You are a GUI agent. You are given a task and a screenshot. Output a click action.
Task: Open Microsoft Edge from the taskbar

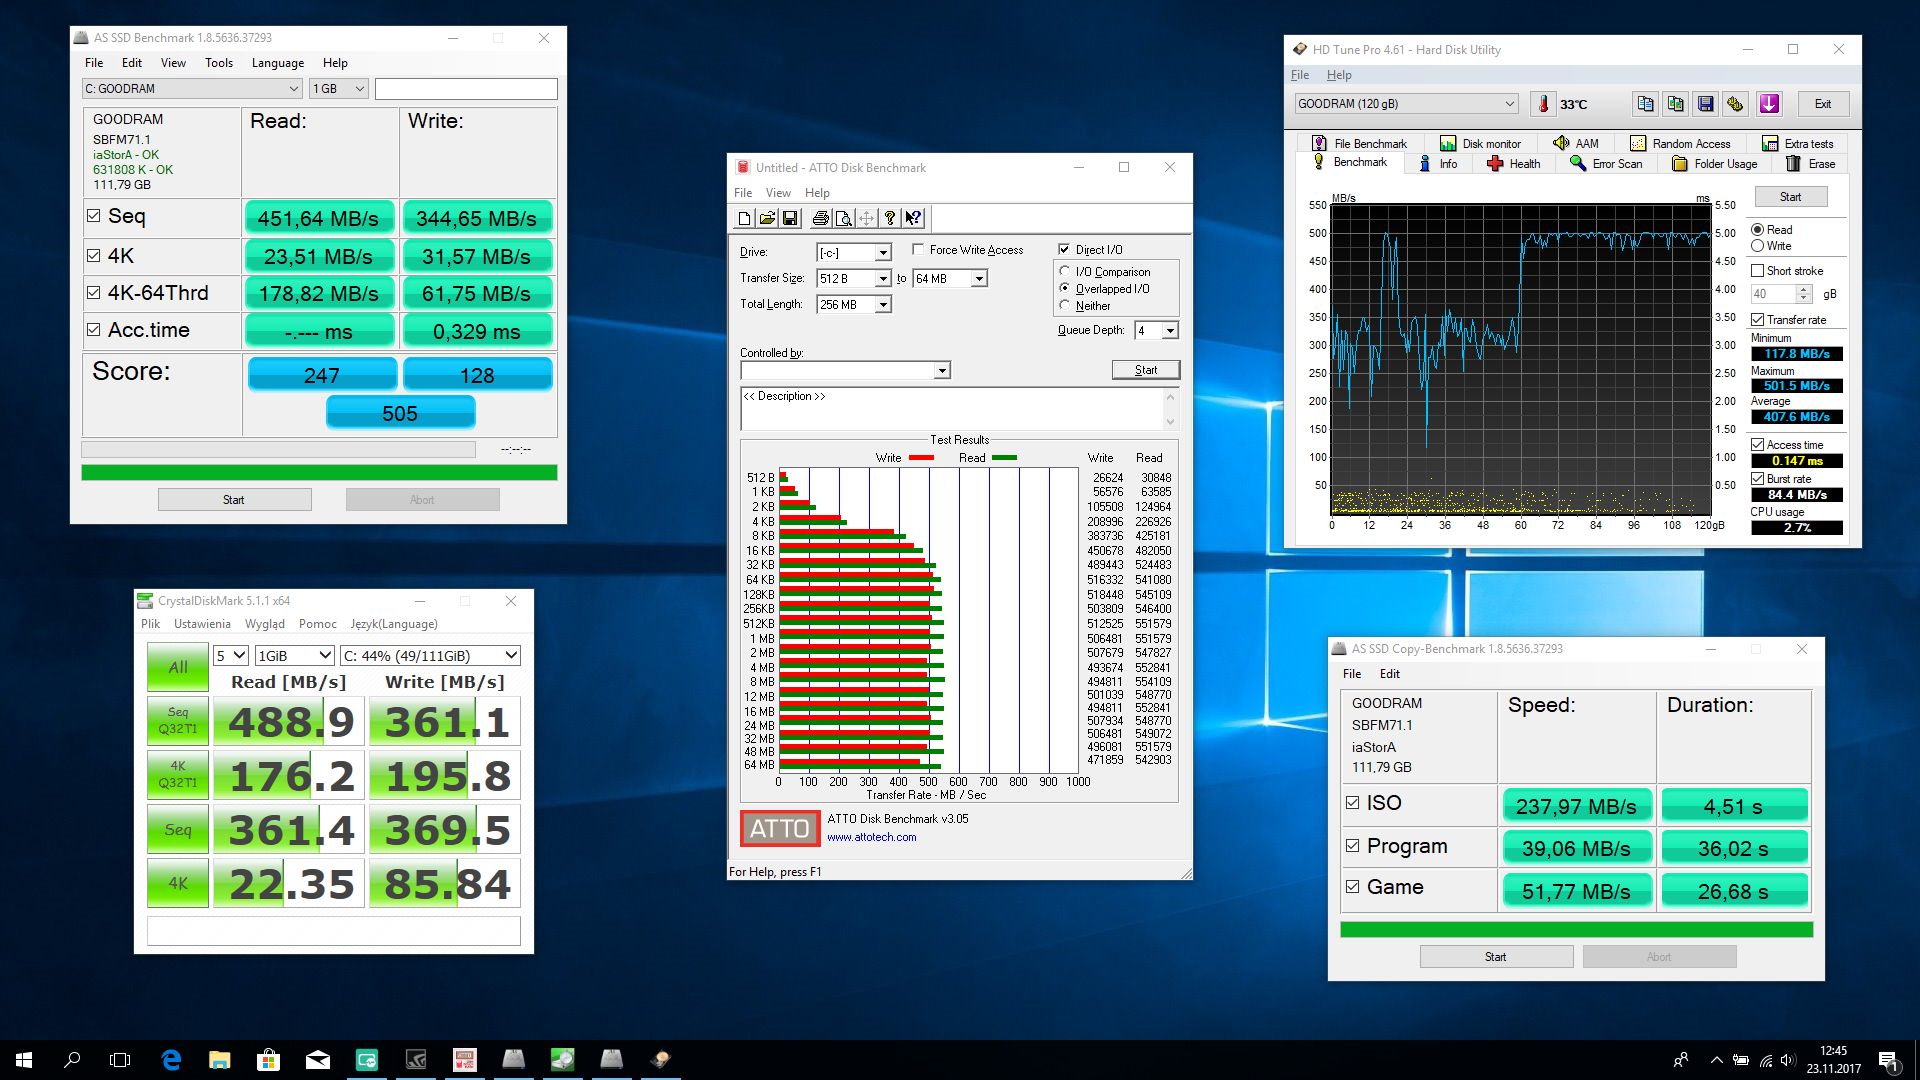(171, 1060)
